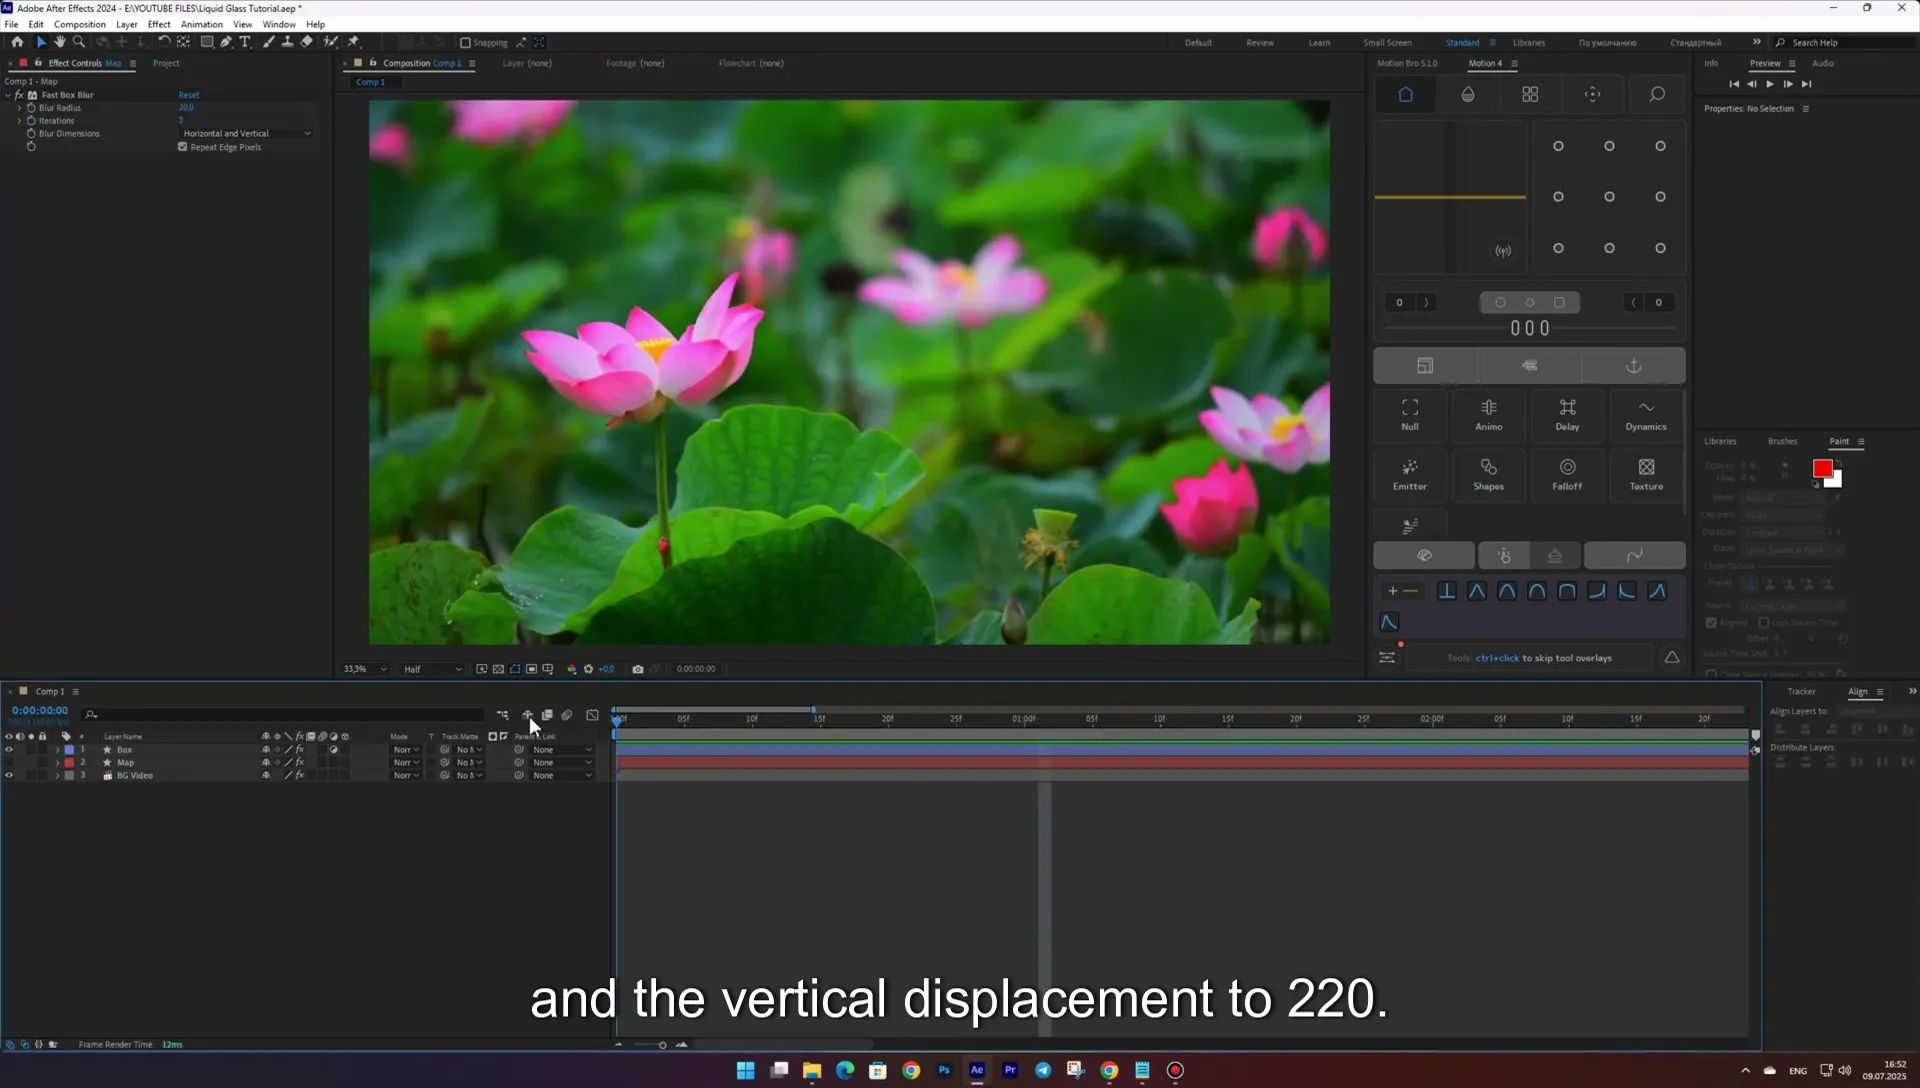Open the Emitter tool in Motion 4

(x=1410, y=474)
